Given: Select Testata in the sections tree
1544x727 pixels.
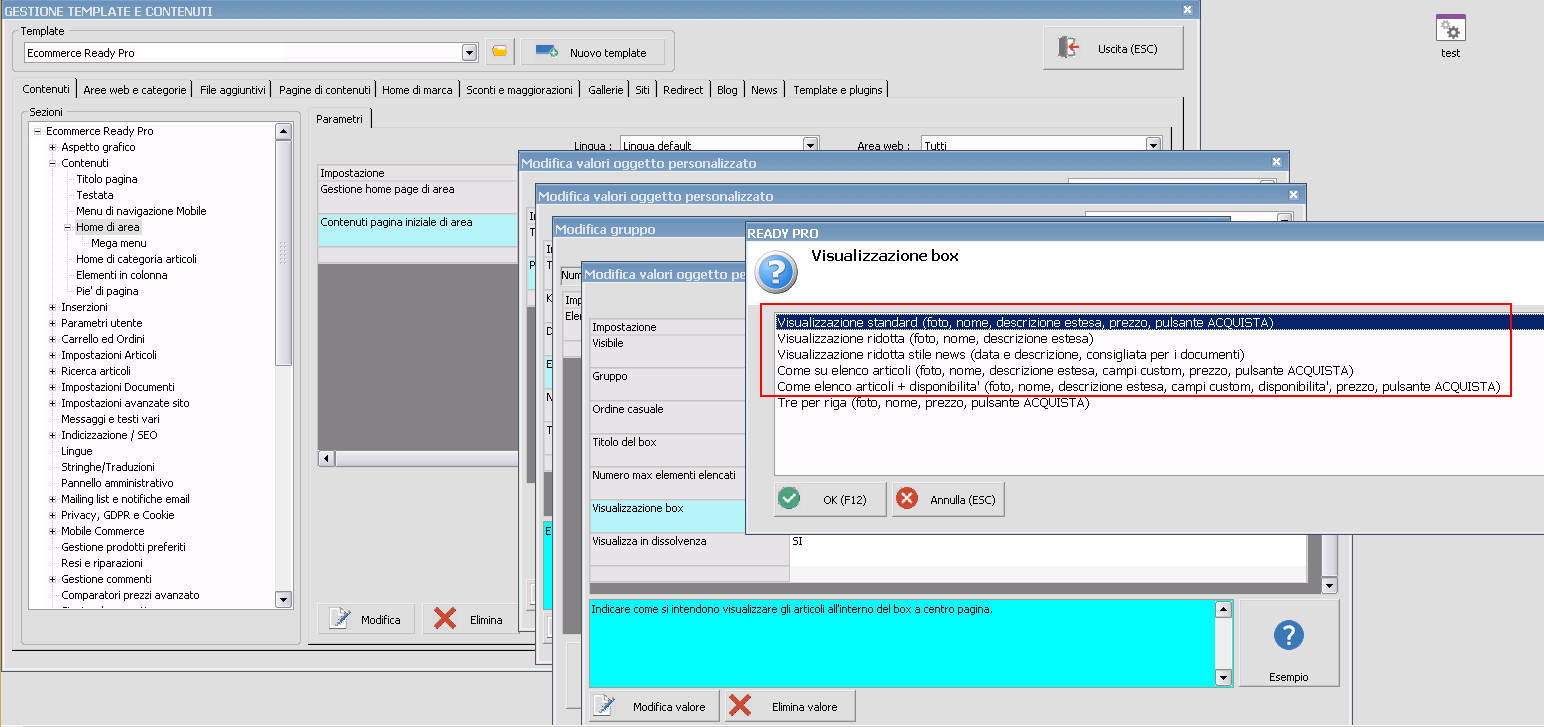Looking at the screenshot, I should [95, 195].
